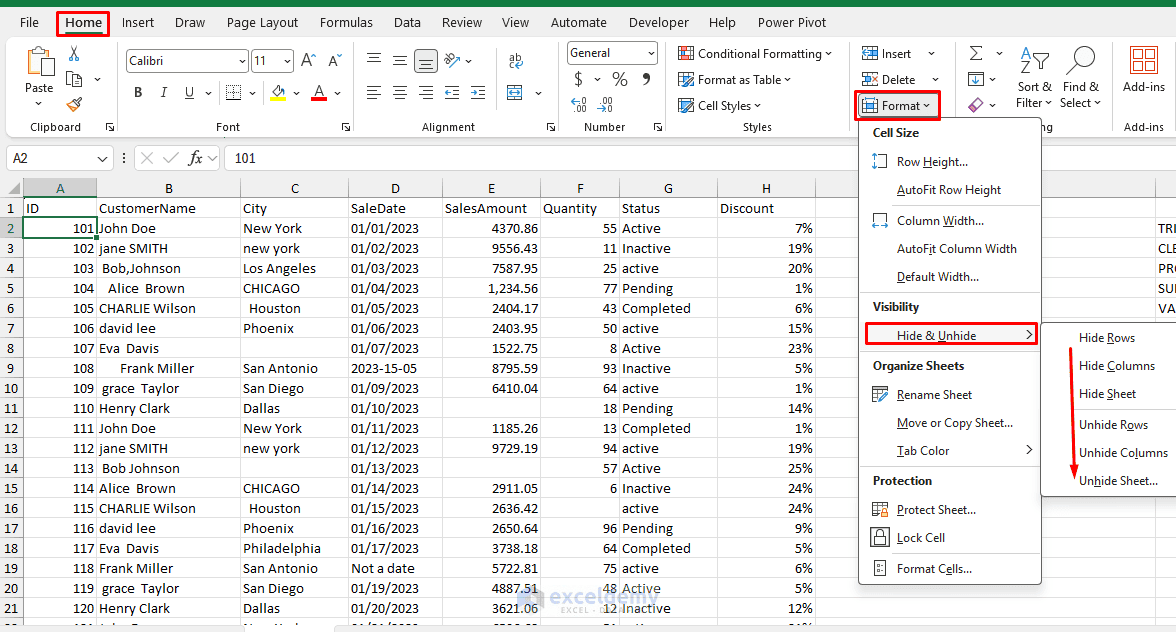Toggle Underline formatting
The height and width of the screenshot is (632, 1176).
point(189,93)
